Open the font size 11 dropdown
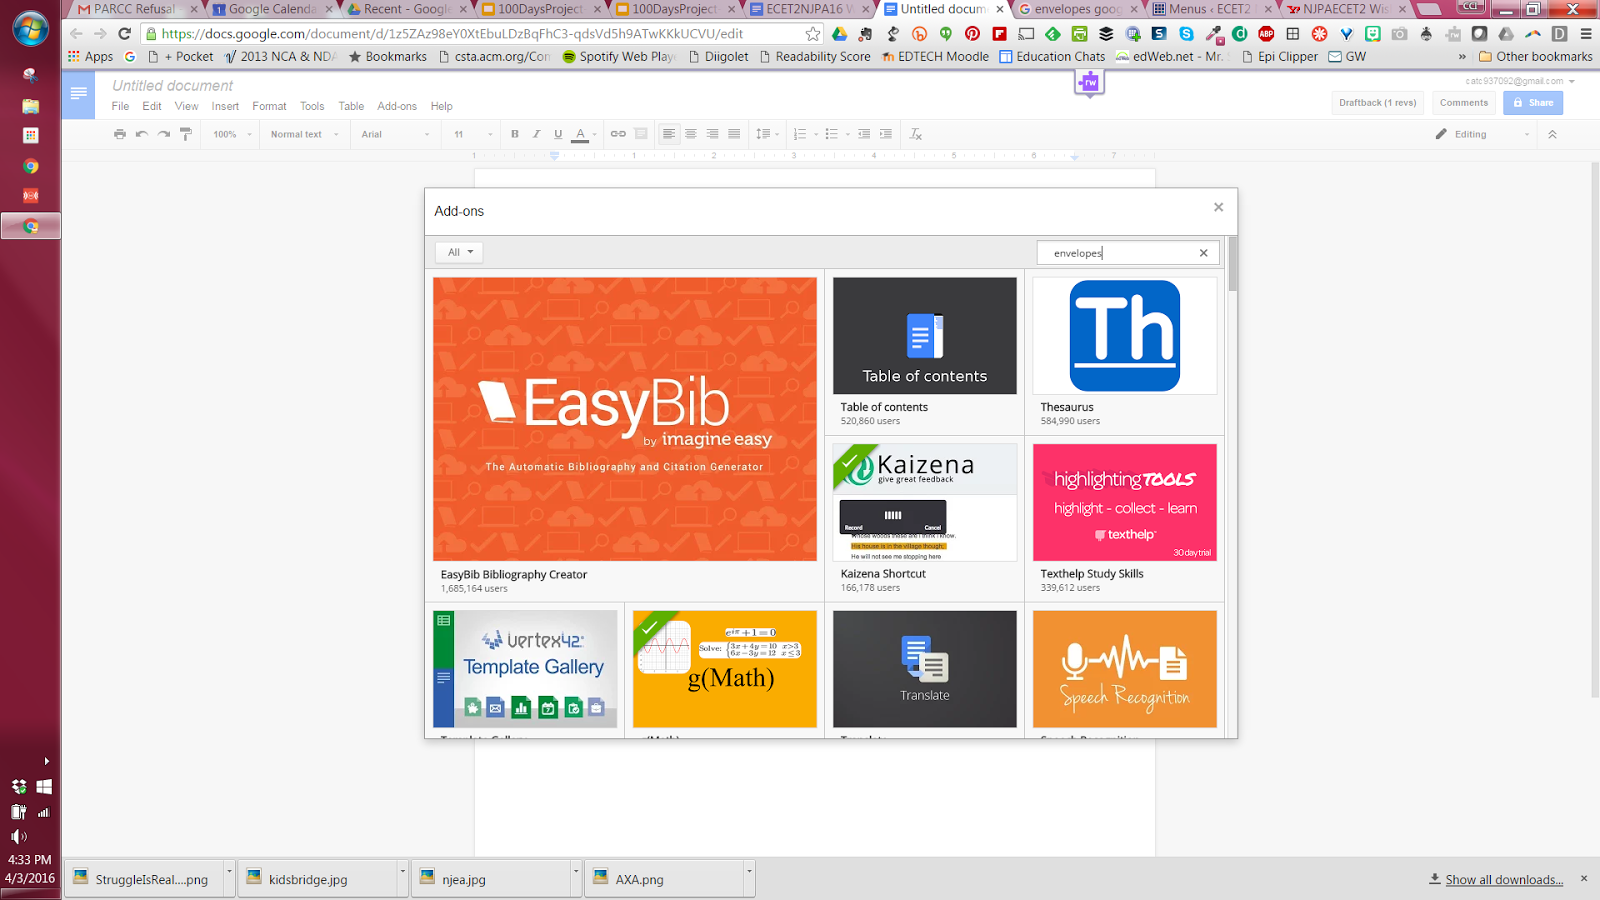1600x900 pixels. (x=473, y=134)
